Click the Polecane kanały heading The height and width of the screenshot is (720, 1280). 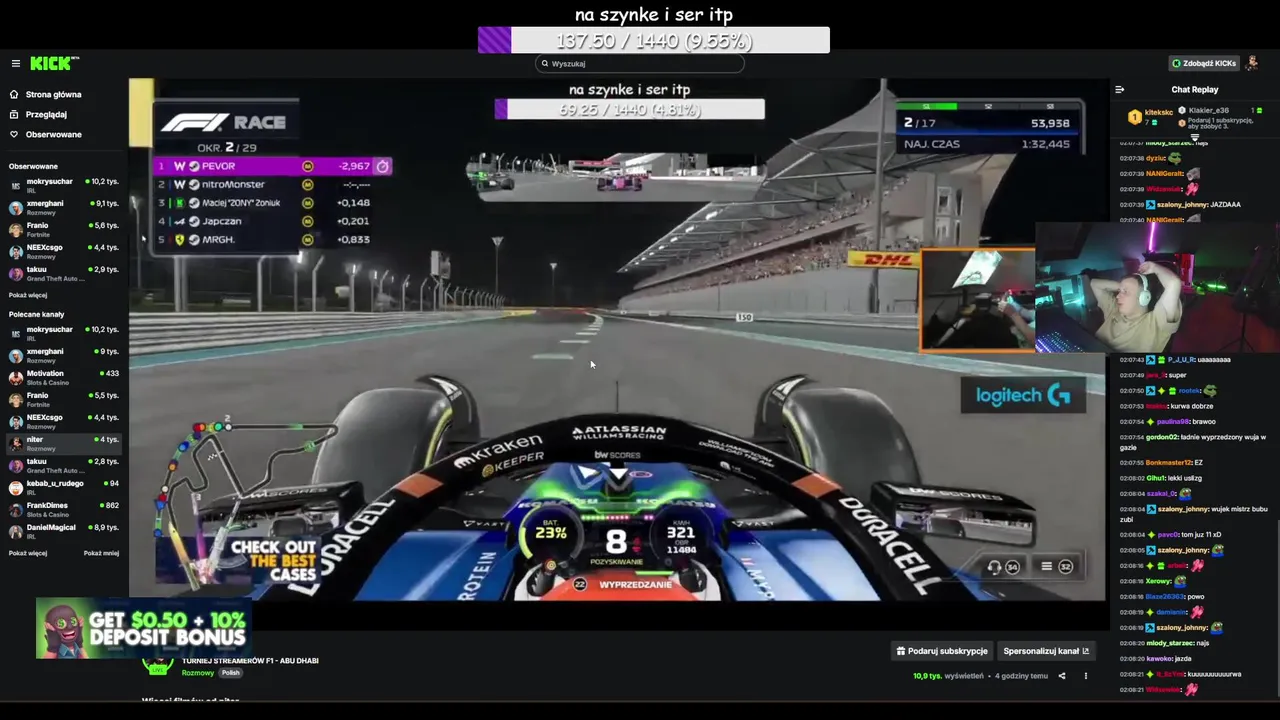(36, 314)
